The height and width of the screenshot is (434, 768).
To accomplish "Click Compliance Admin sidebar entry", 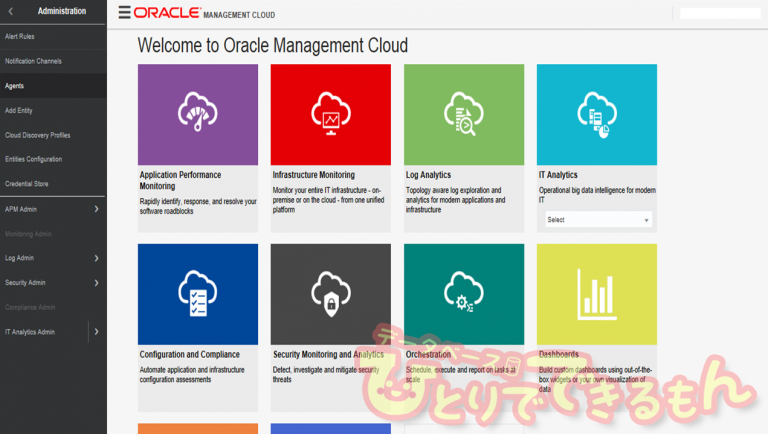I will [x=30, y=308].
